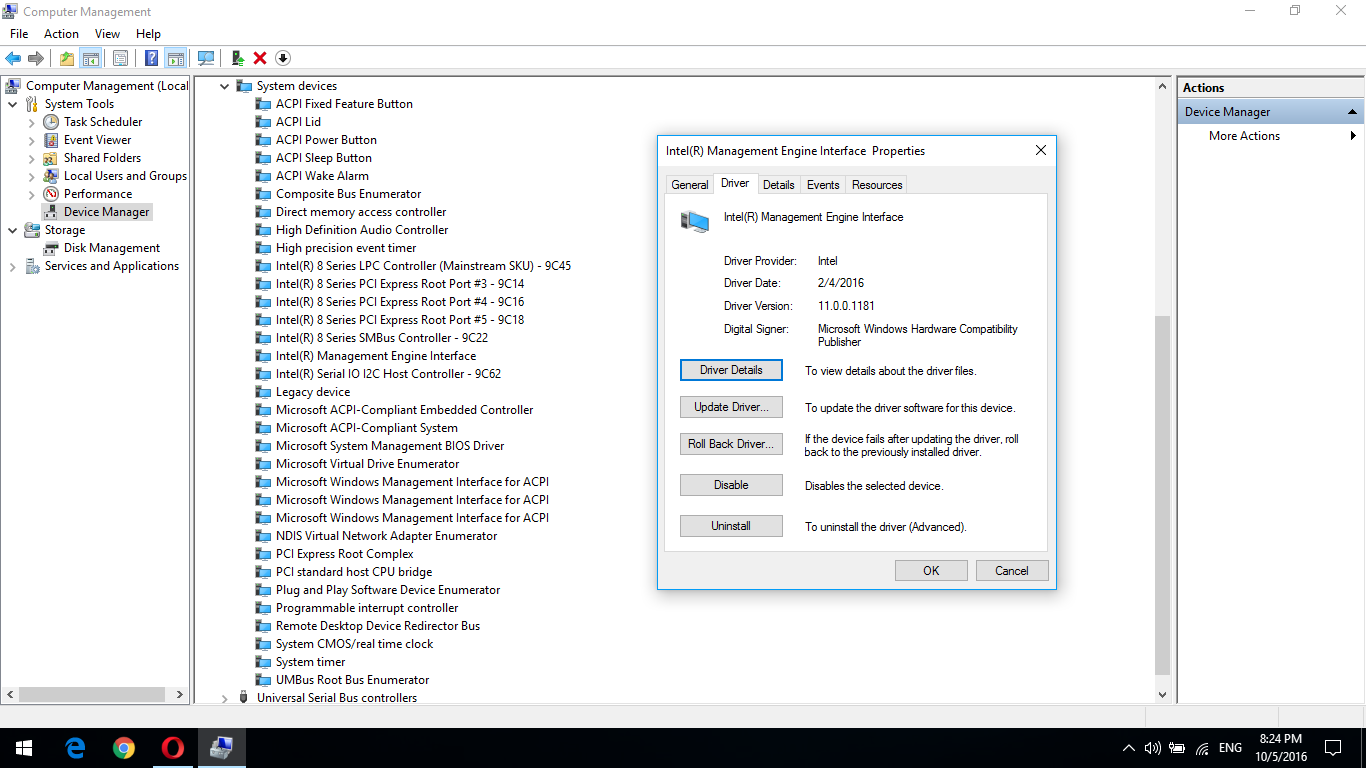Expand the Shared Folders node
The height and width of the screenshot is (768, 1366).
[31, 158]
